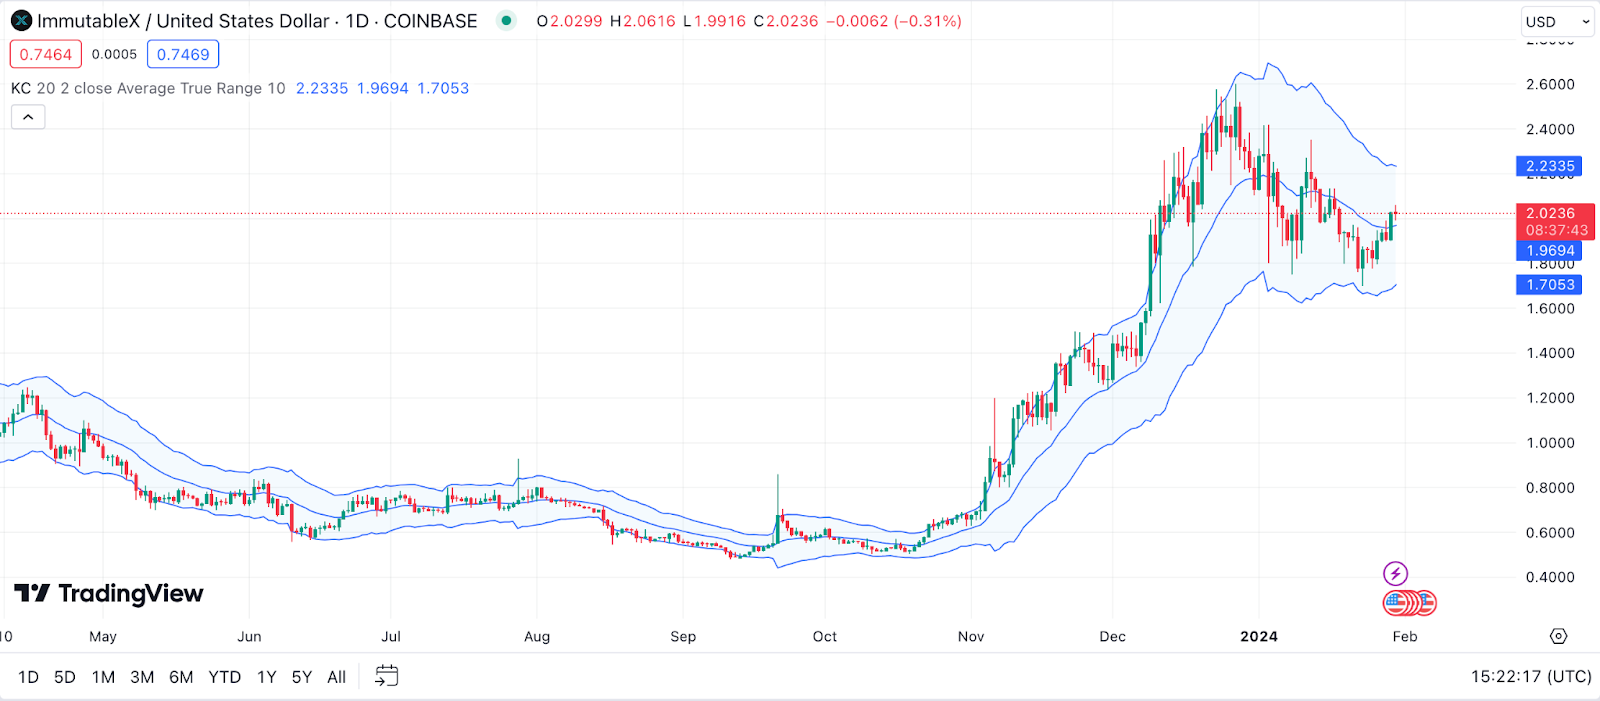Click the red 2.0236 current price label

point(1556,221)
